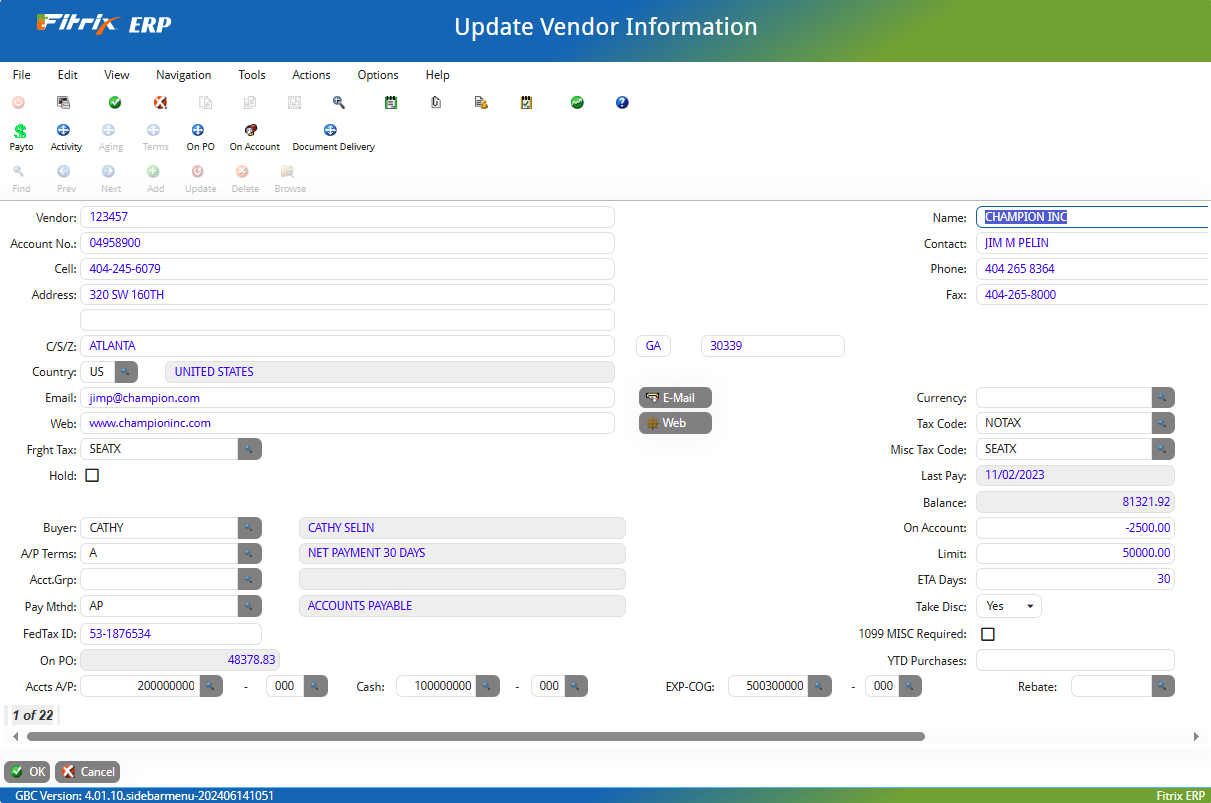Click the Add record toolbar icon
The image size is (1211, 803).
(155, 179)
